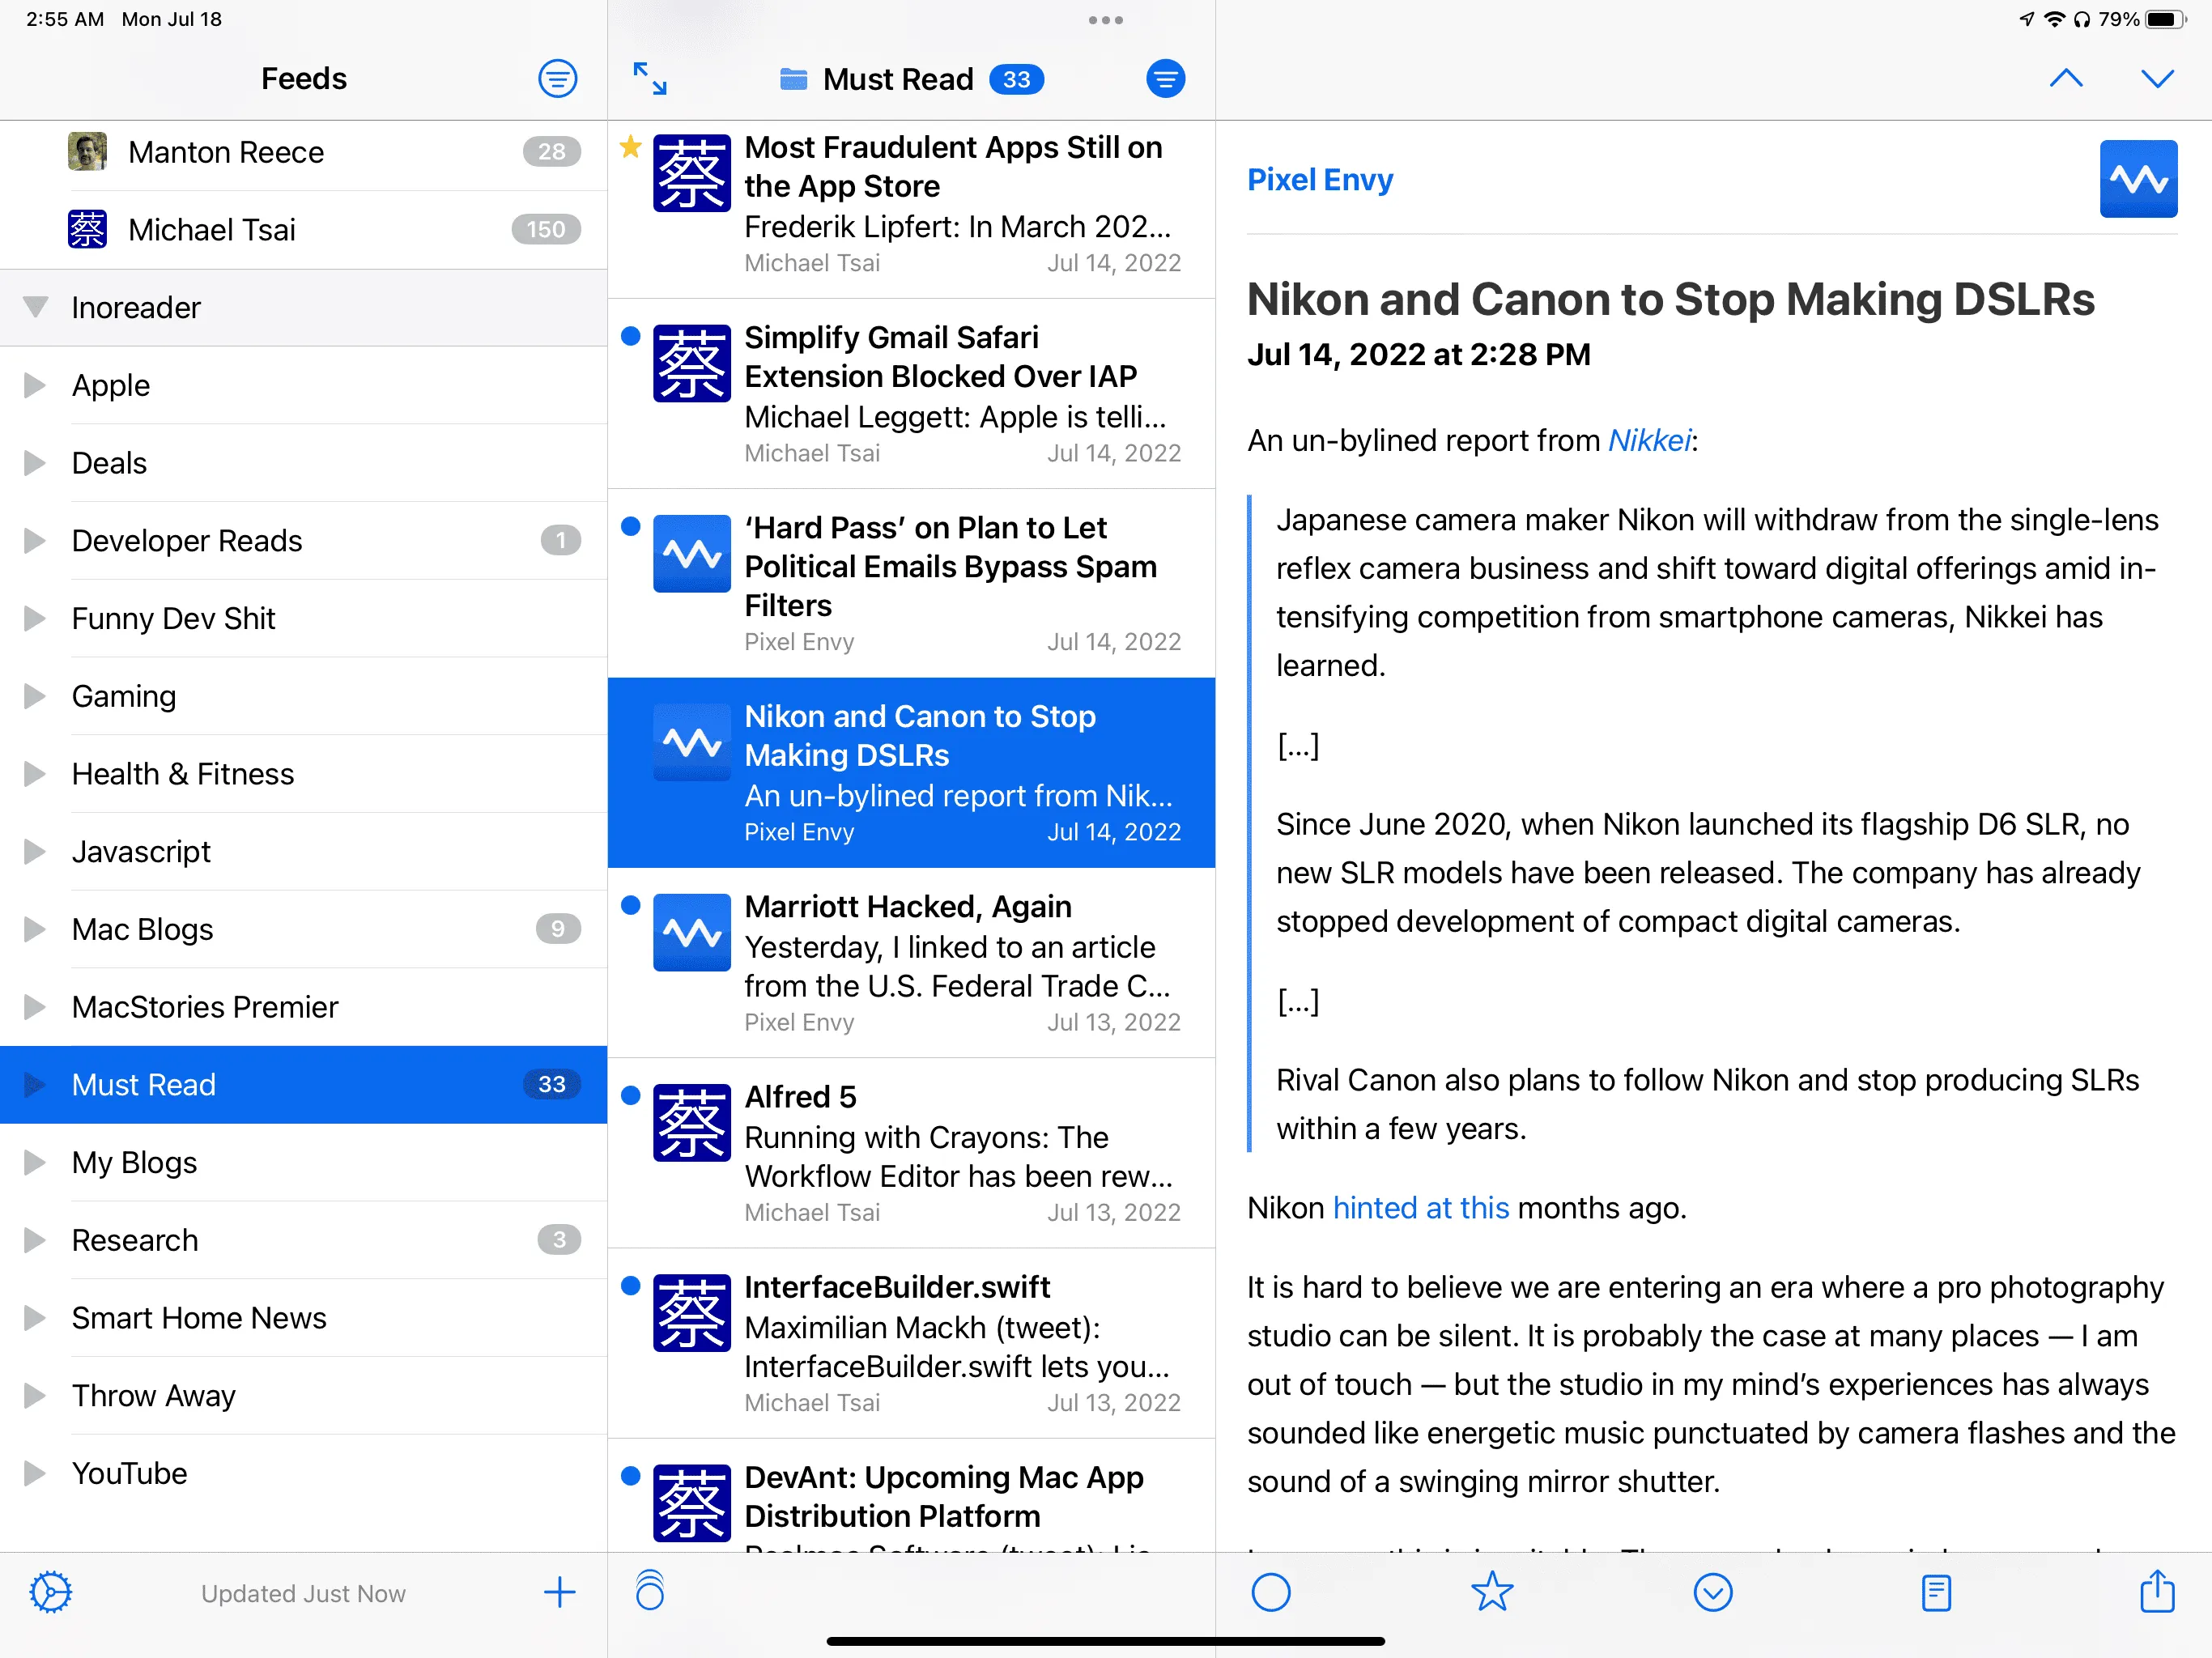Open 'Hard Pass' on Plan article
The image size is (2212, 1658).
pos(911,583)
